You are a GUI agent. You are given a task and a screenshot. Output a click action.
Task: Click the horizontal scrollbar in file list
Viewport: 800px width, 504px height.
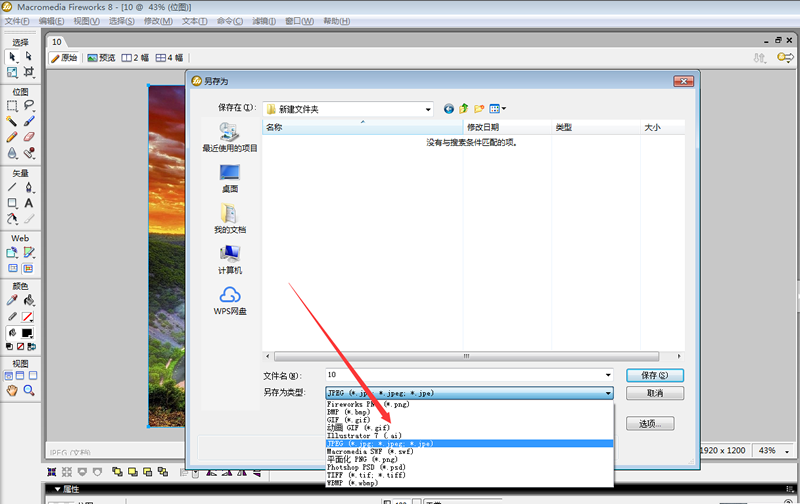[466, 356]
